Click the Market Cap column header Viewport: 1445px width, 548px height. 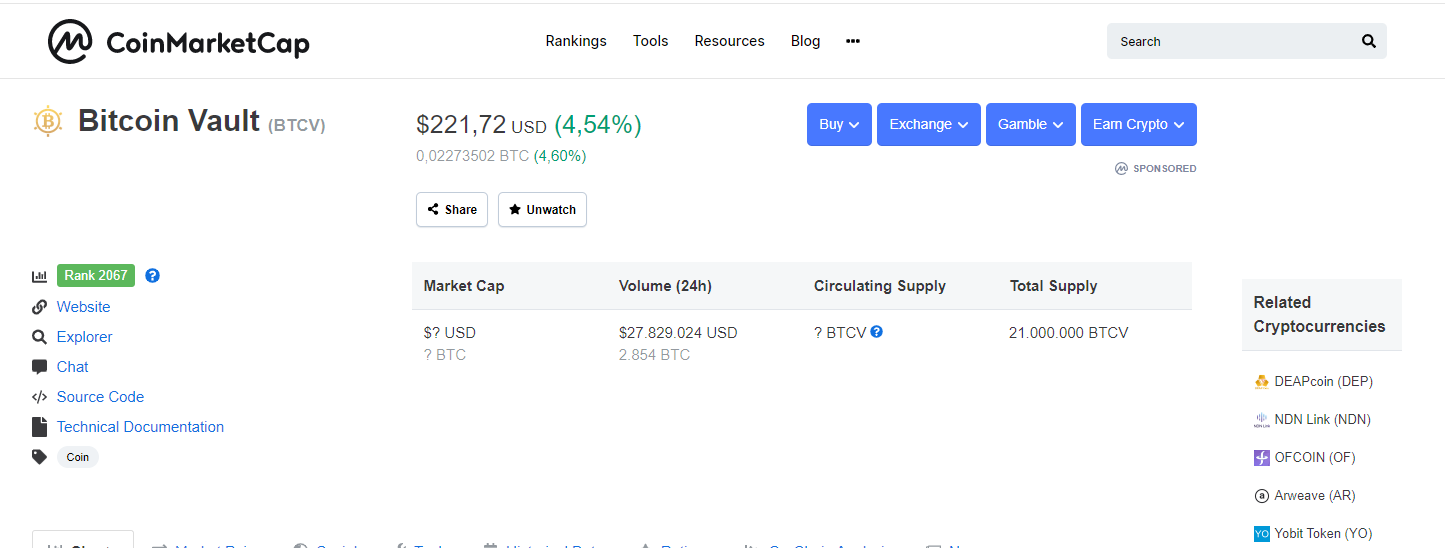point(464,286)
